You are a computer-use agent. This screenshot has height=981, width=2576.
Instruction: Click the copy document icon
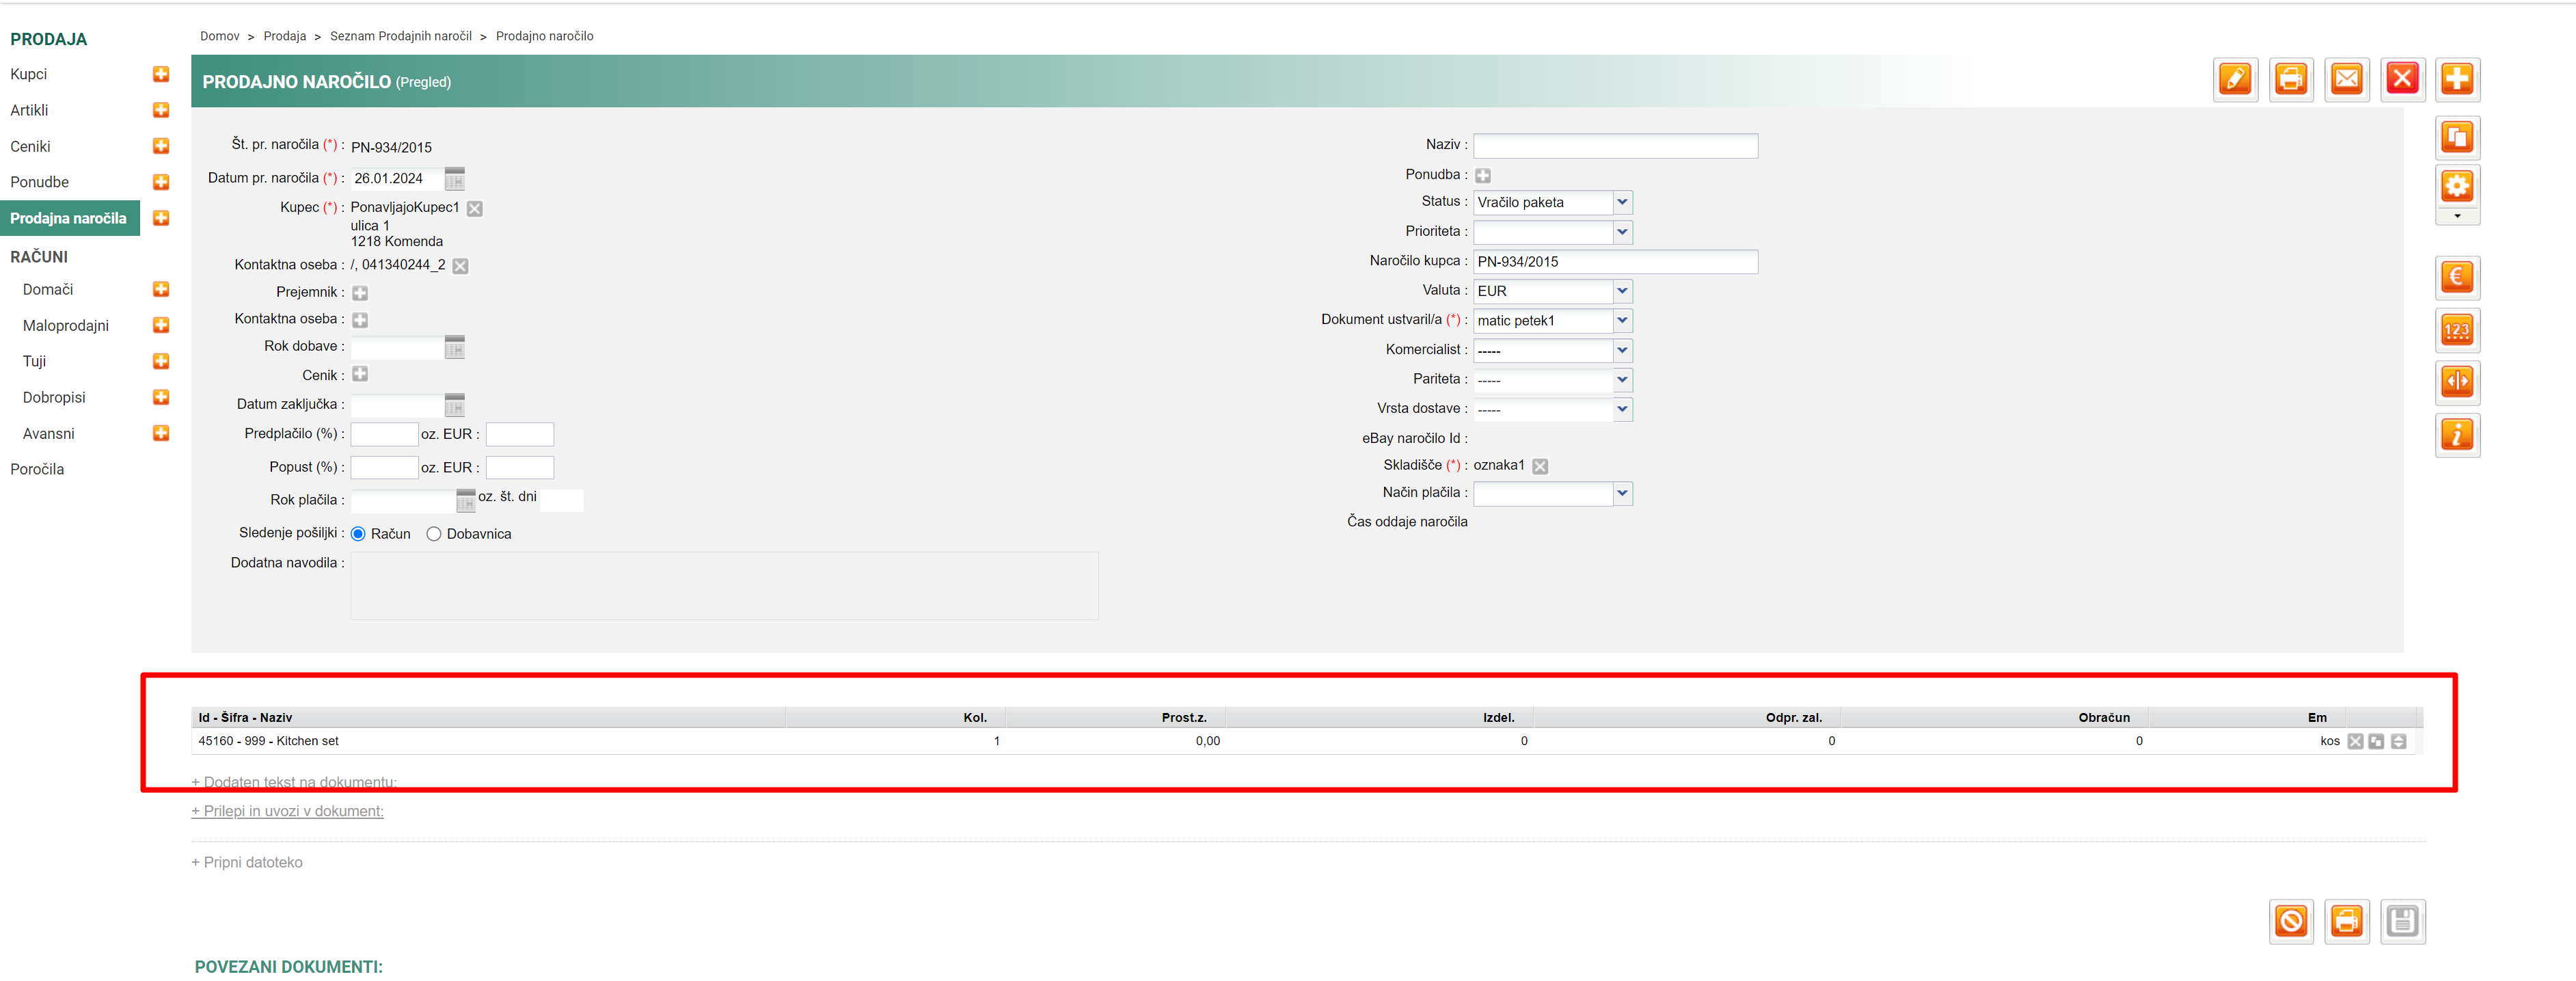coord(2457,137)
